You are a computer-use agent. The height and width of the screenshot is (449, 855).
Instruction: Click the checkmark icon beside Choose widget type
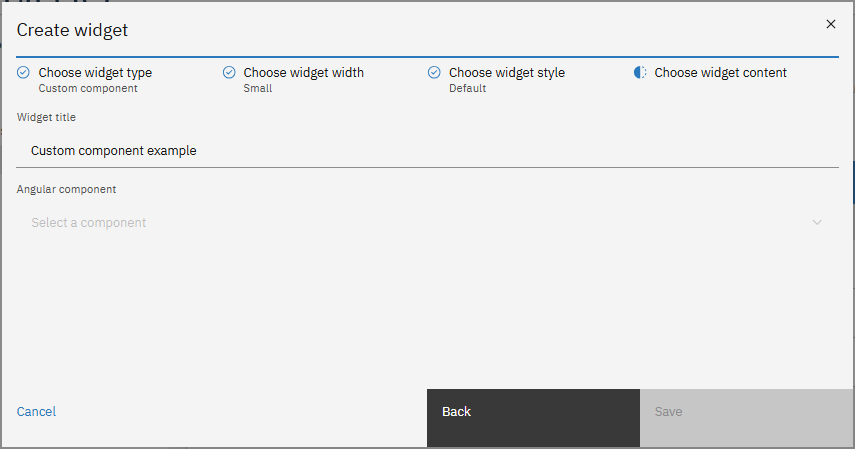click(x=24, y=73)
